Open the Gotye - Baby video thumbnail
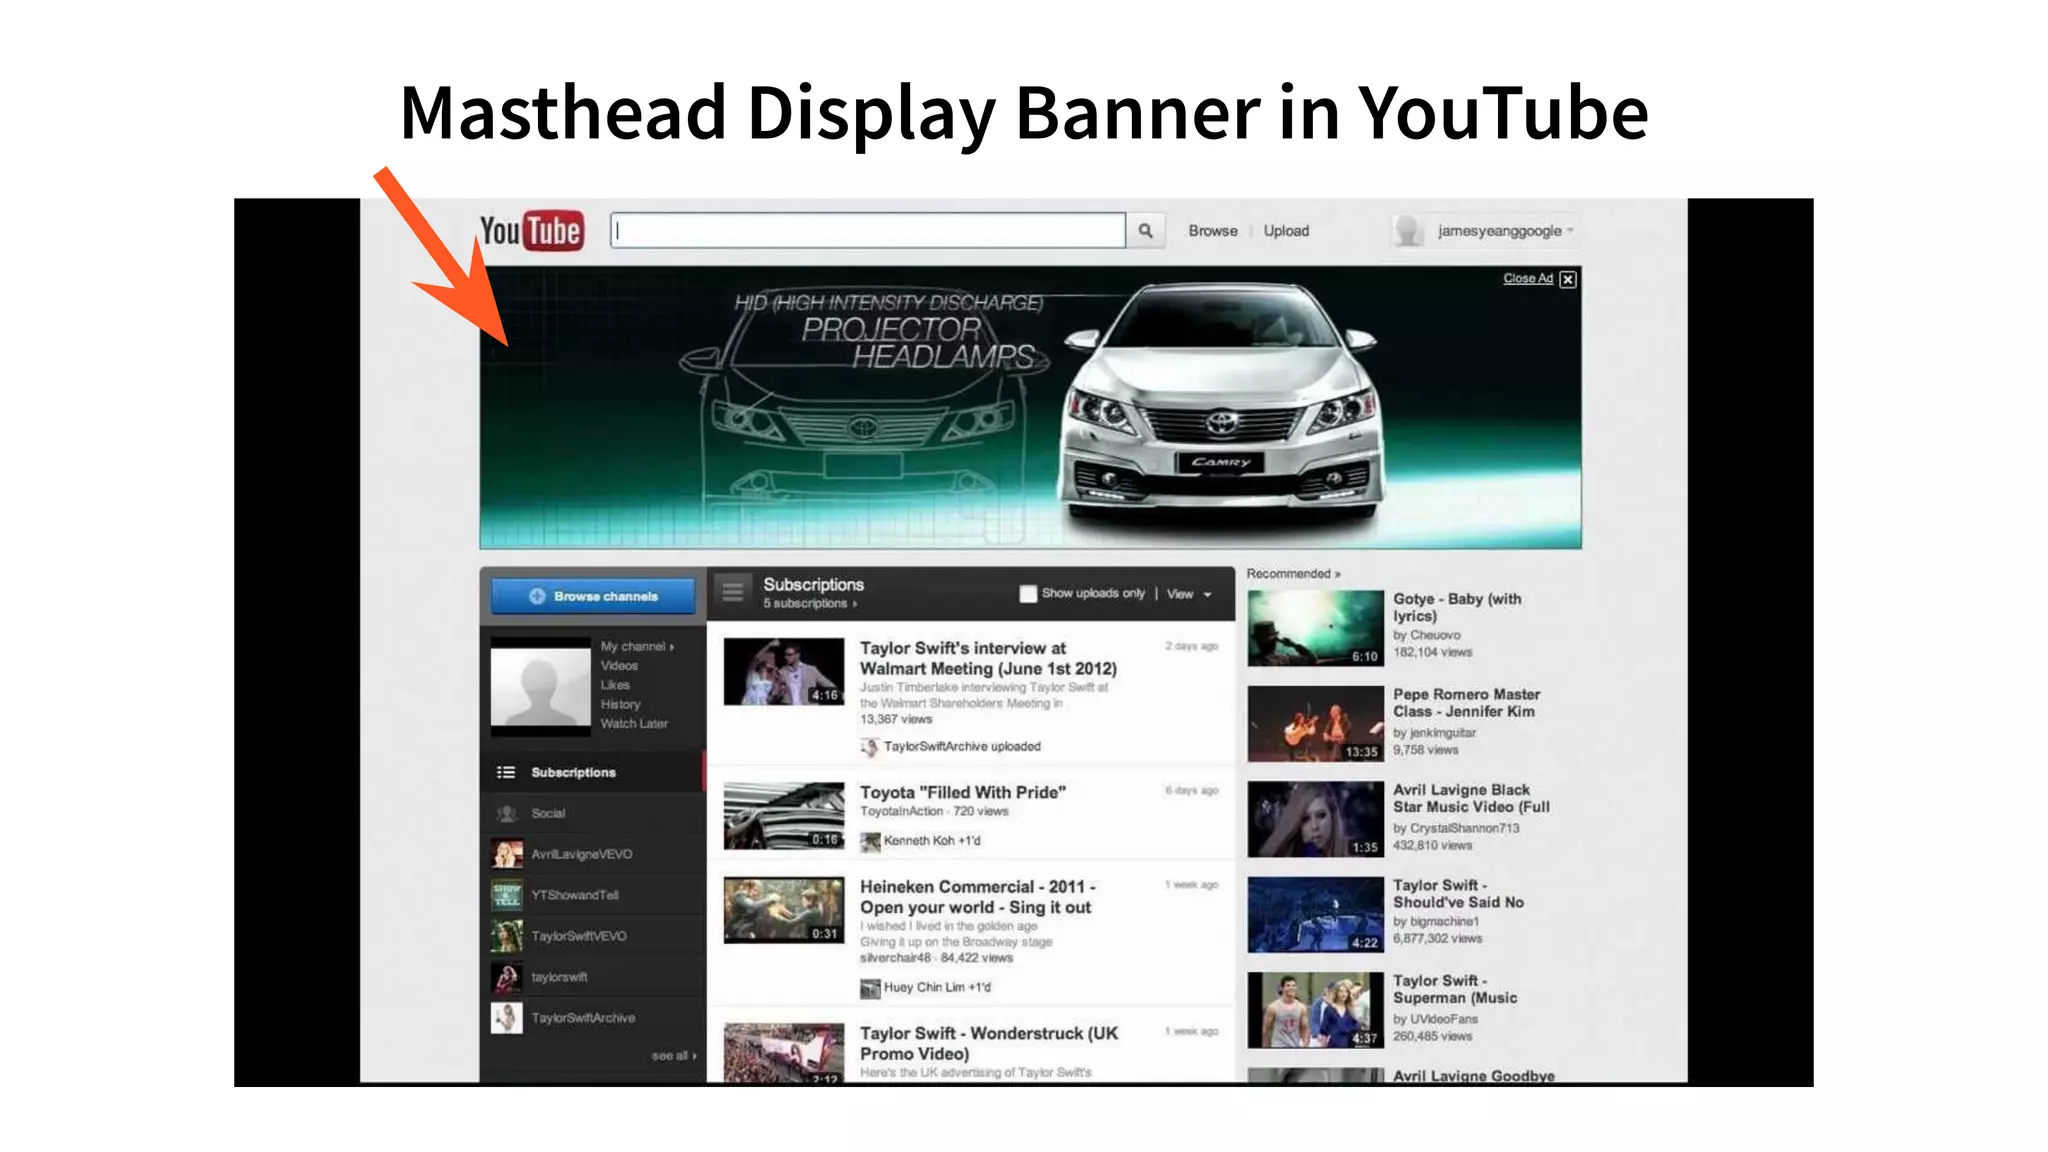Viewport: 2048px width, 1152px height. 1315,628
